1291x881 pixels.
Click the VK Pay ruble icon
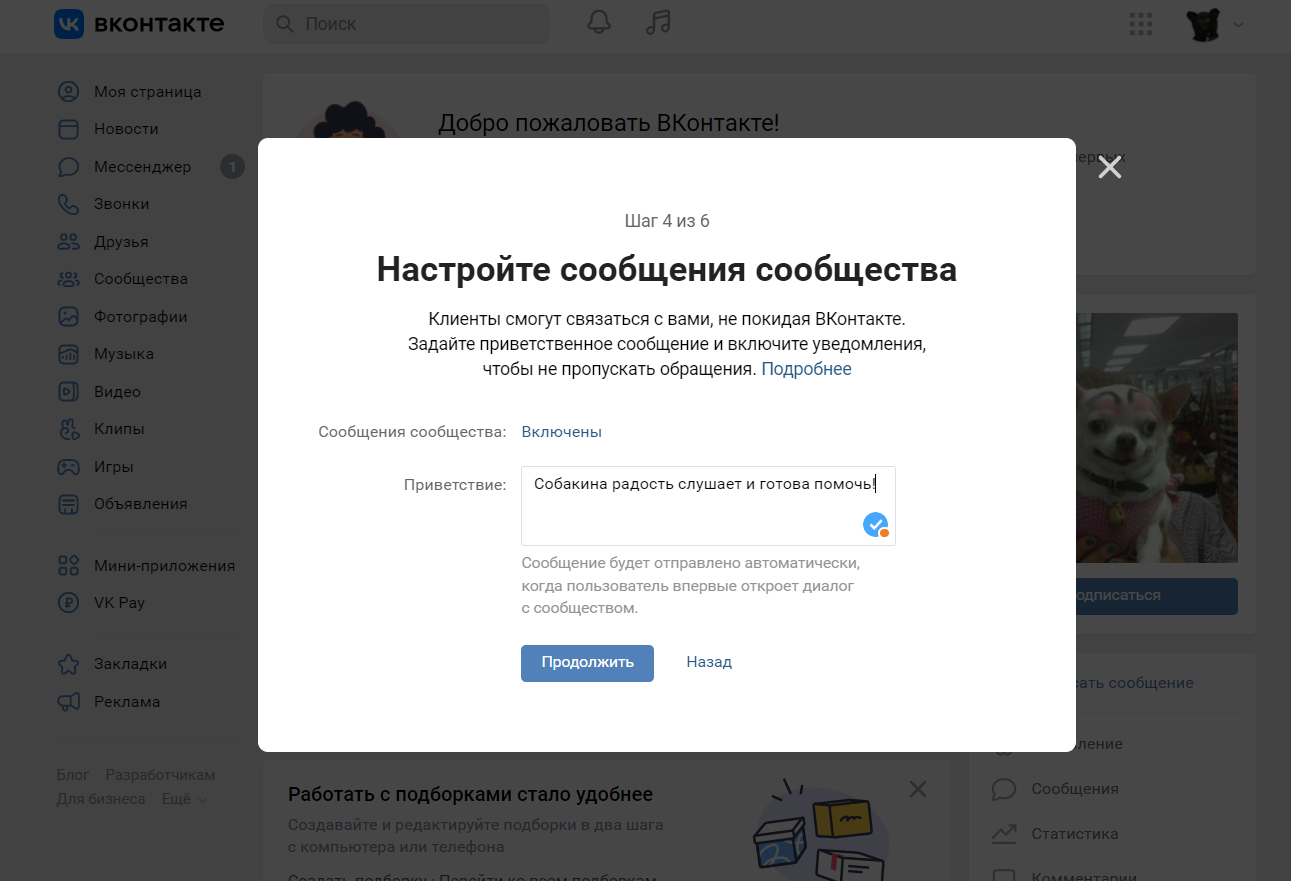[x=68, y=603]
